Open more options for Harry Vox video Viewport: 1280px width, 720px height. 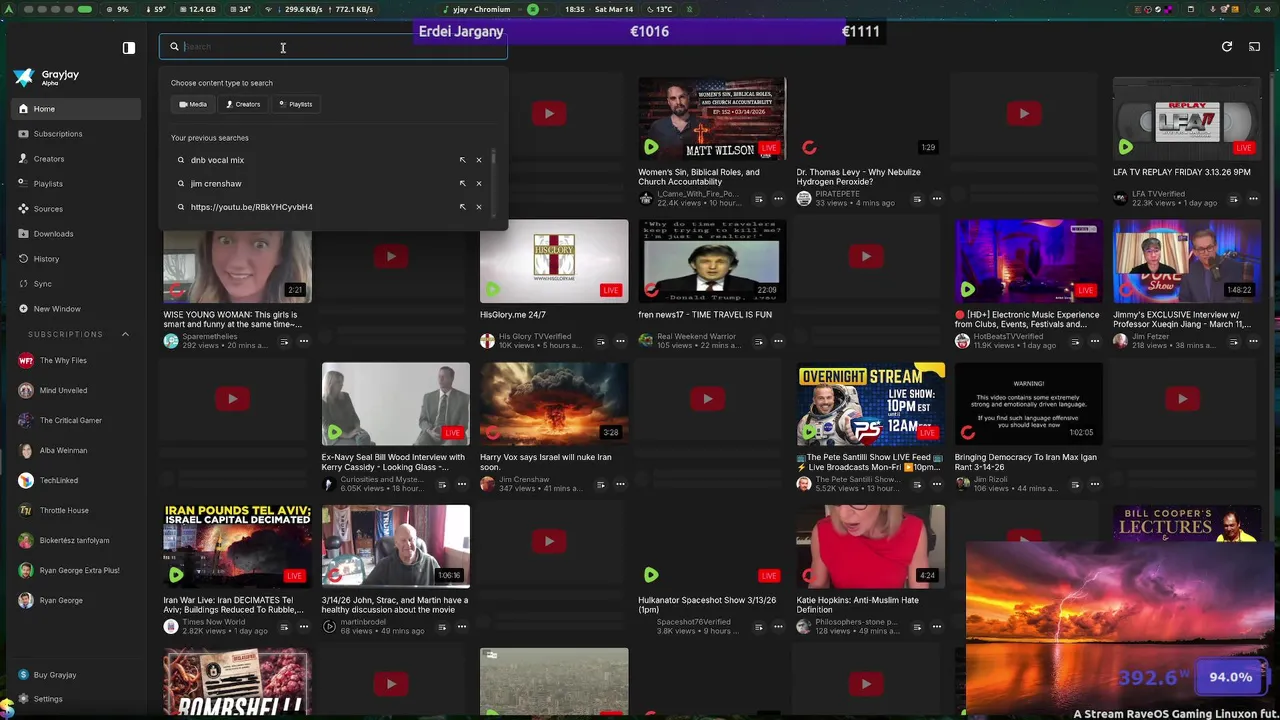[620, 484]
